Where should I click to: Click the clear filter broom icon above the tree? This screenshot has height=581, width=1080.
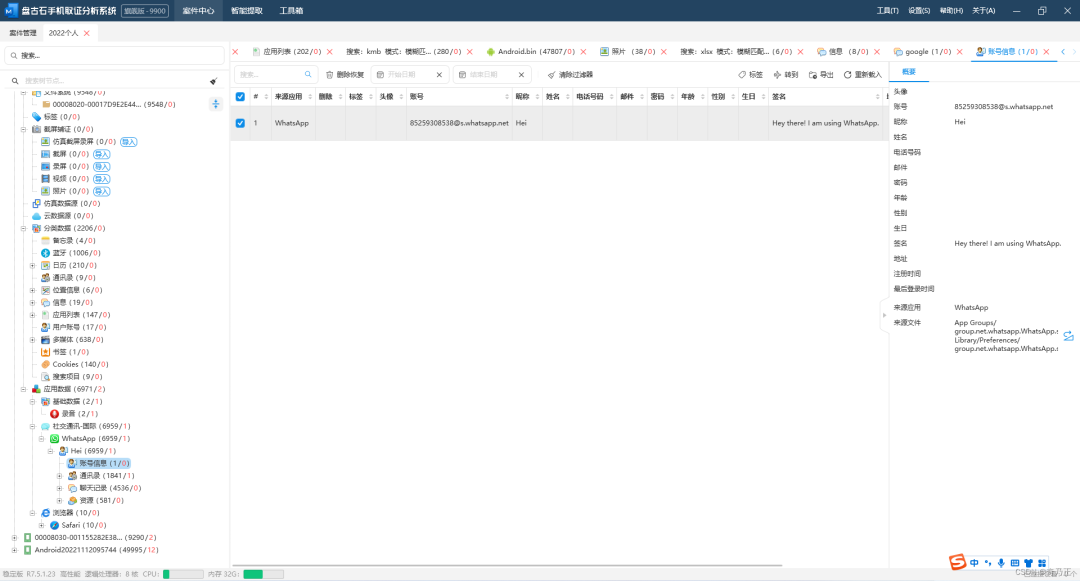pyautogui.click(x=214, y=81)
